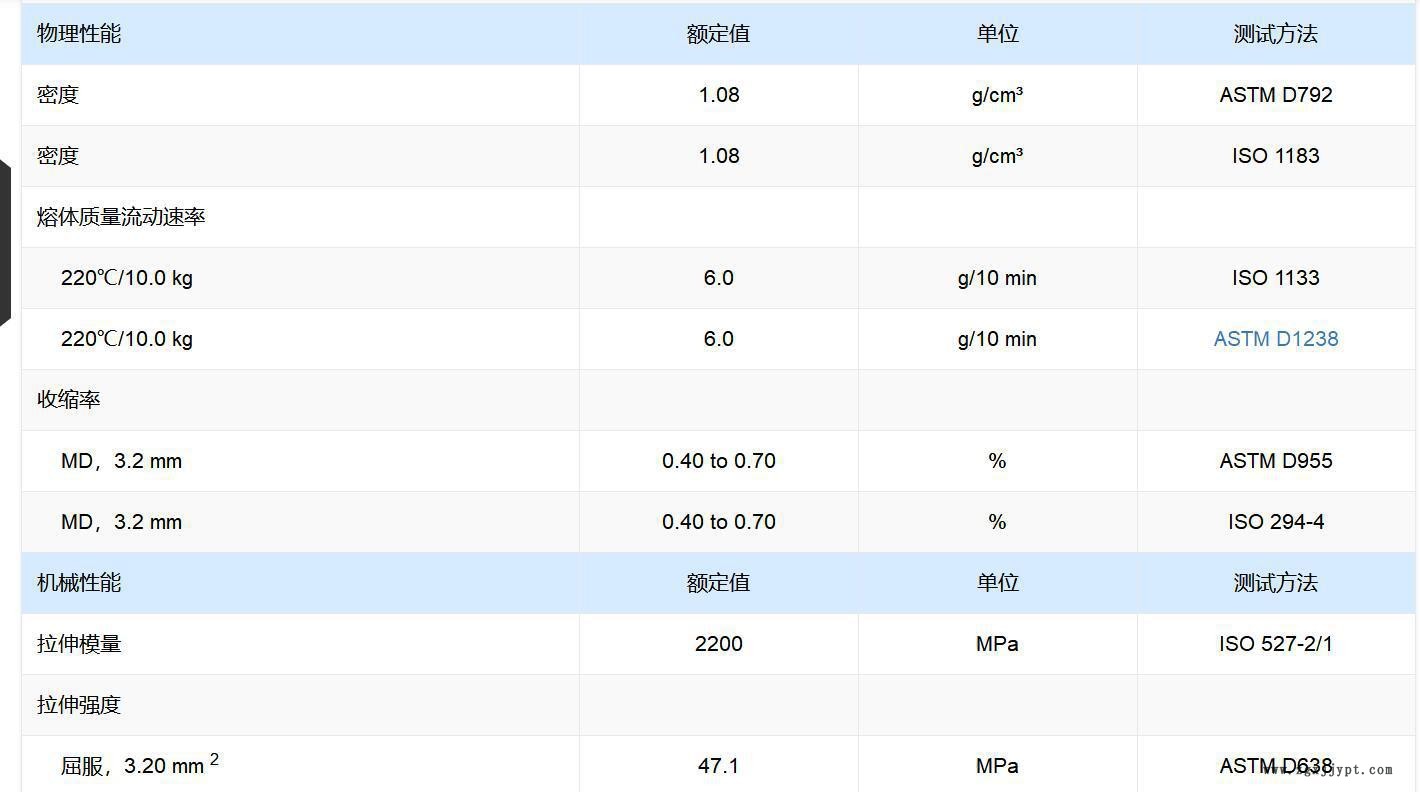Select the 机械性能 section header text
The width and height of the screenshot is (1420, 792).
[x=79, y=583]
